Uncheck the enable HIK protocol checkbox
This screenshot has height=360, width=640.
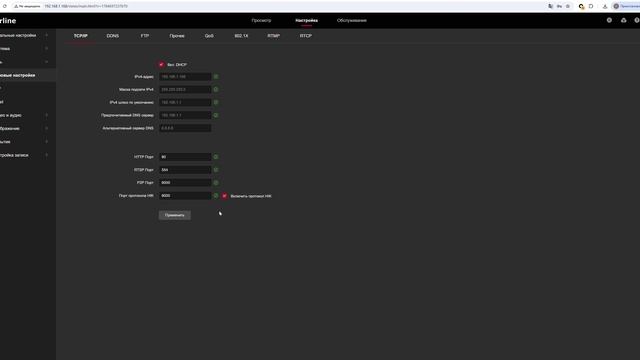point(224,196)
